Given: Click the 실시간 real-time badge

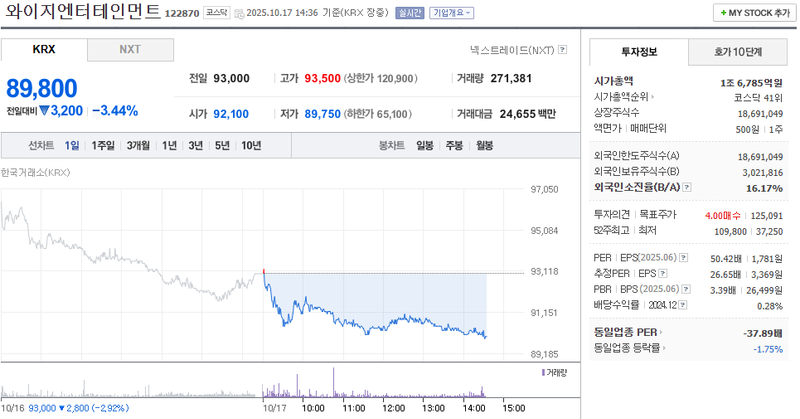Looking at the screenshot, I should [410, 14].
